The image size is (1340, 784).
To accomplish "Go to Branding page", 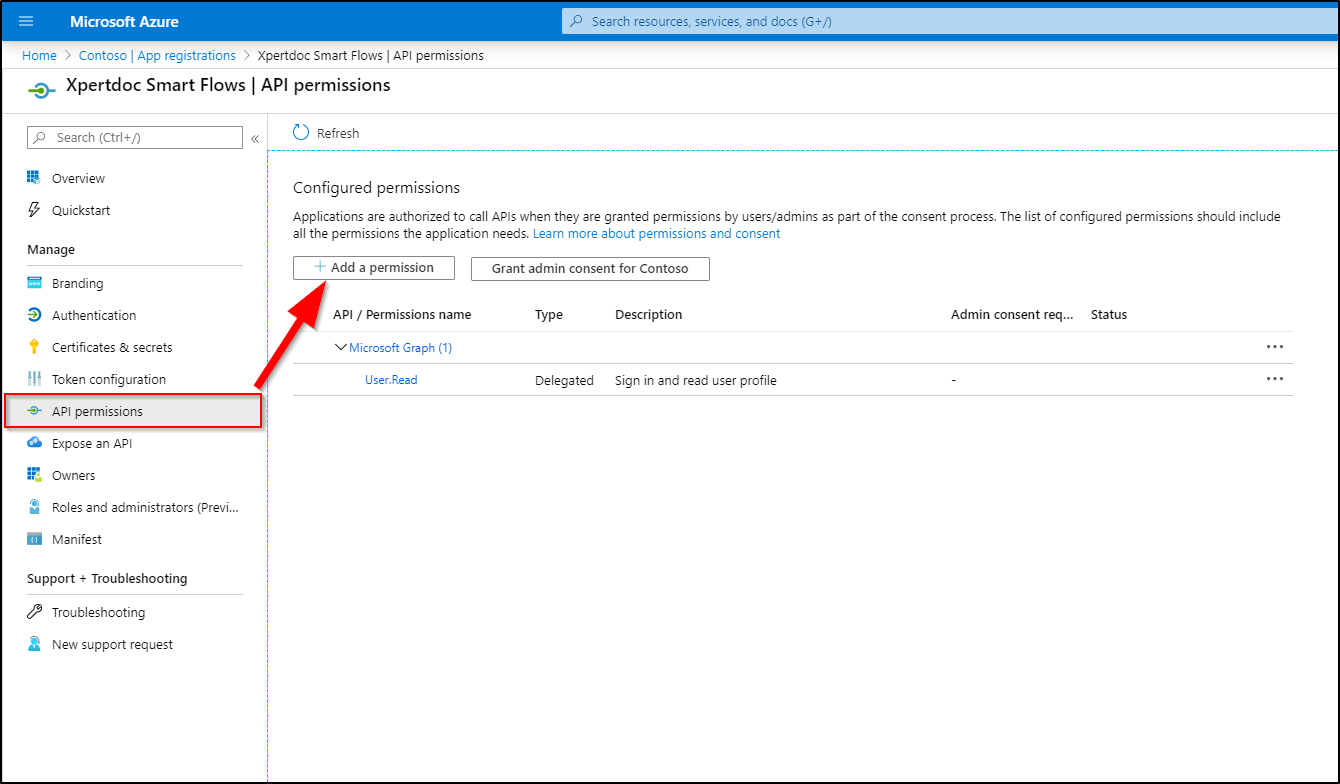I will pos(77,283).
